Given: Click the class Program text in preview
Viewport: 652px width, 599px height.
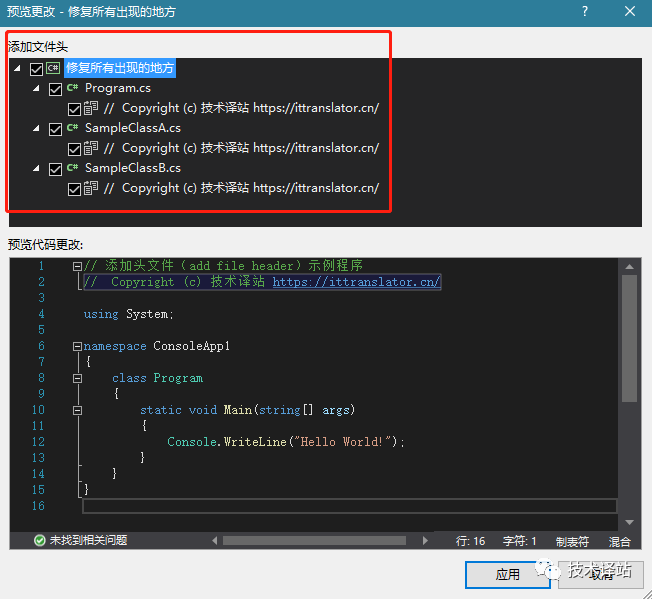Looking at the screenshot, I should (157, 378).
